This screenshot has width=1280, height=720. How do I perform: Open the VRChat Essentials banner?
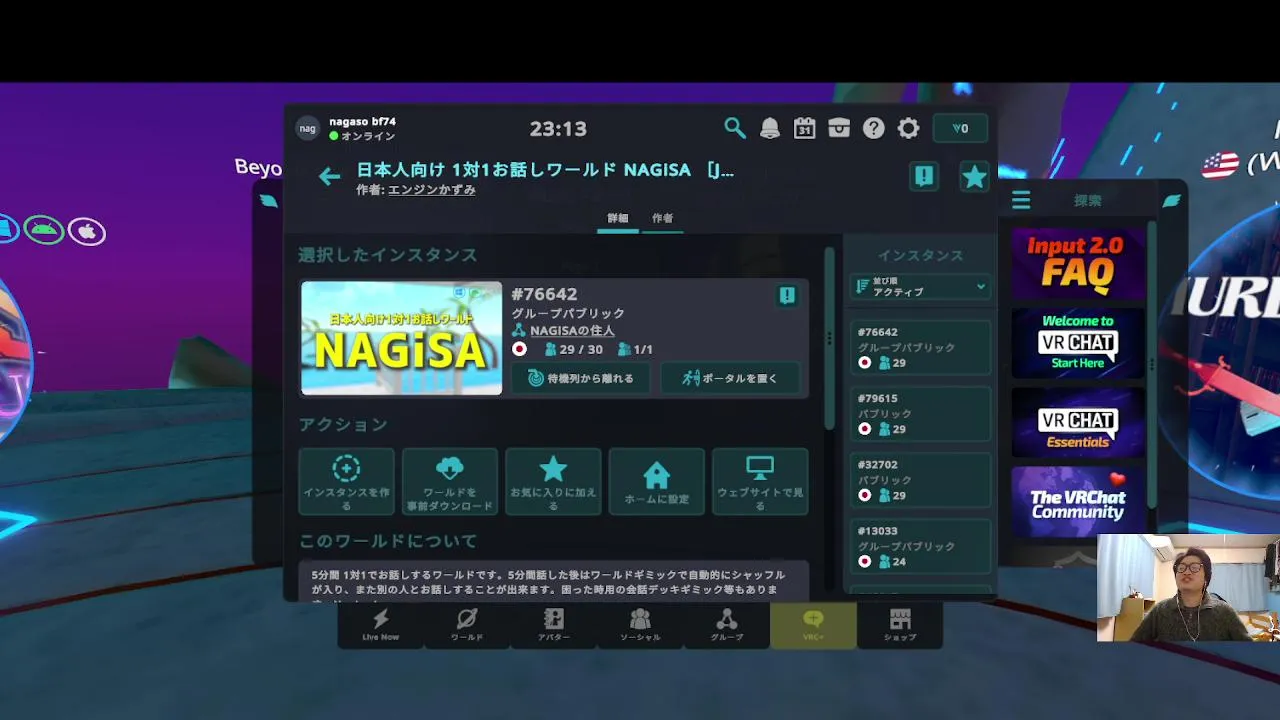coord(1078,422)
